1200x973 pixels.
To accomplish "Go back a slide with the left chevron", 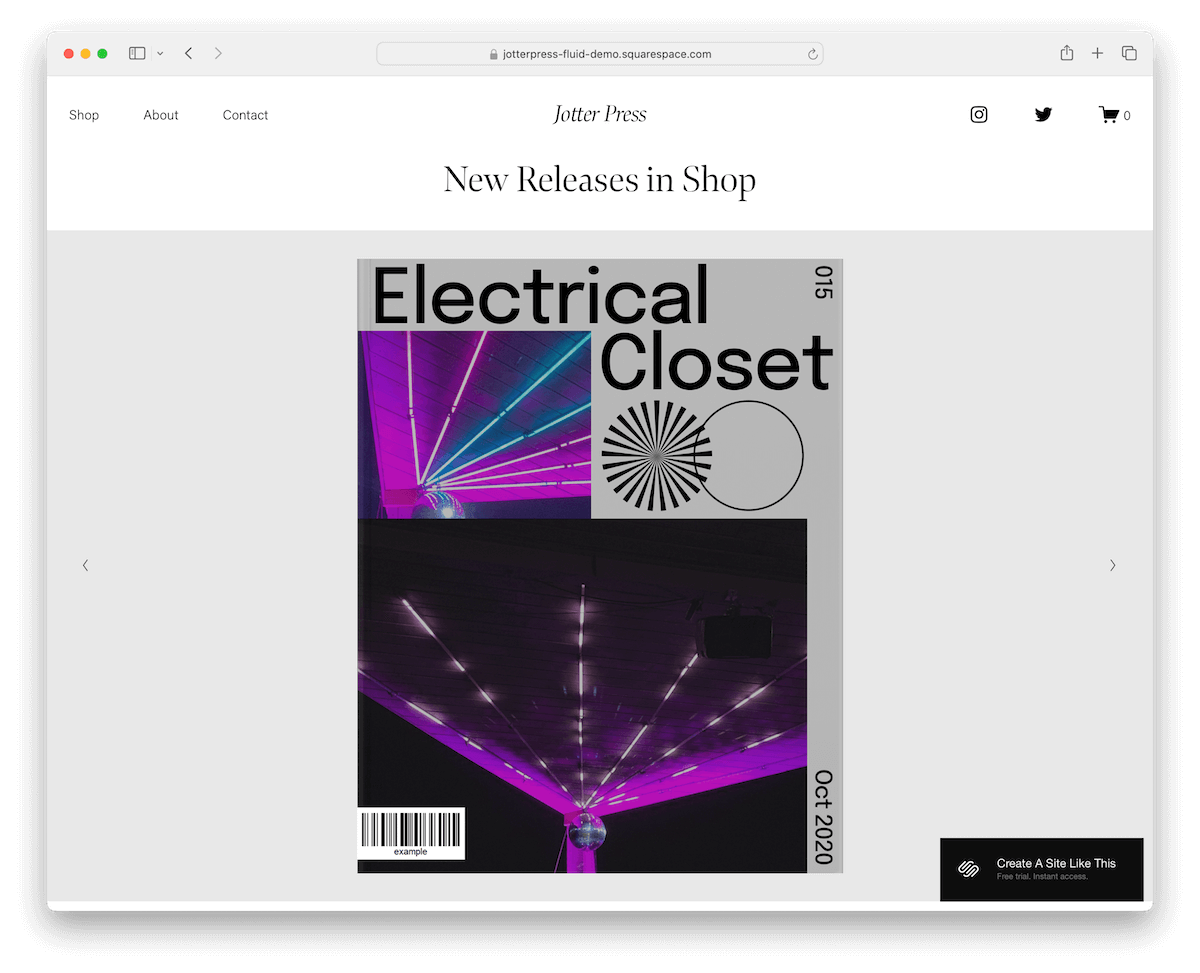I will (85, 565).
